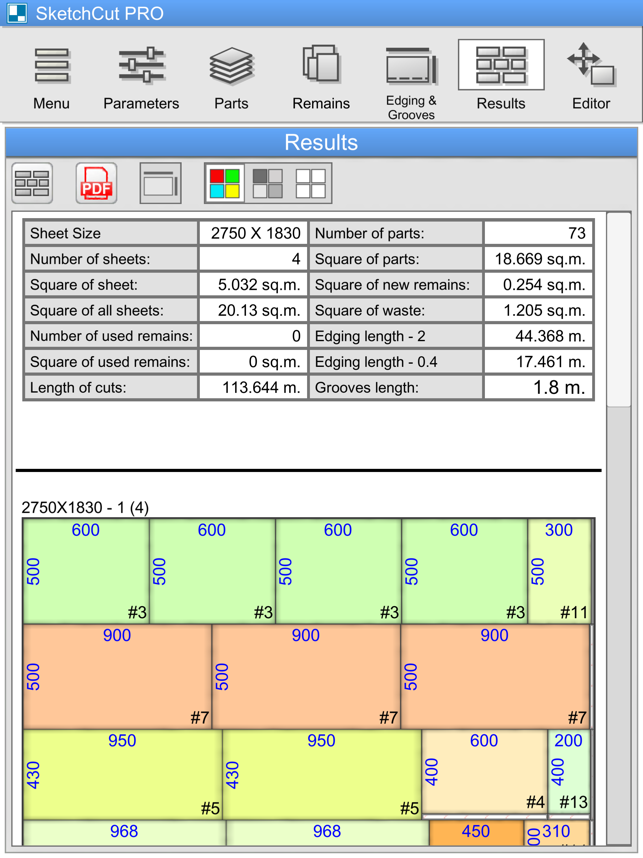Select the multicolor display mode

[225, 183]
